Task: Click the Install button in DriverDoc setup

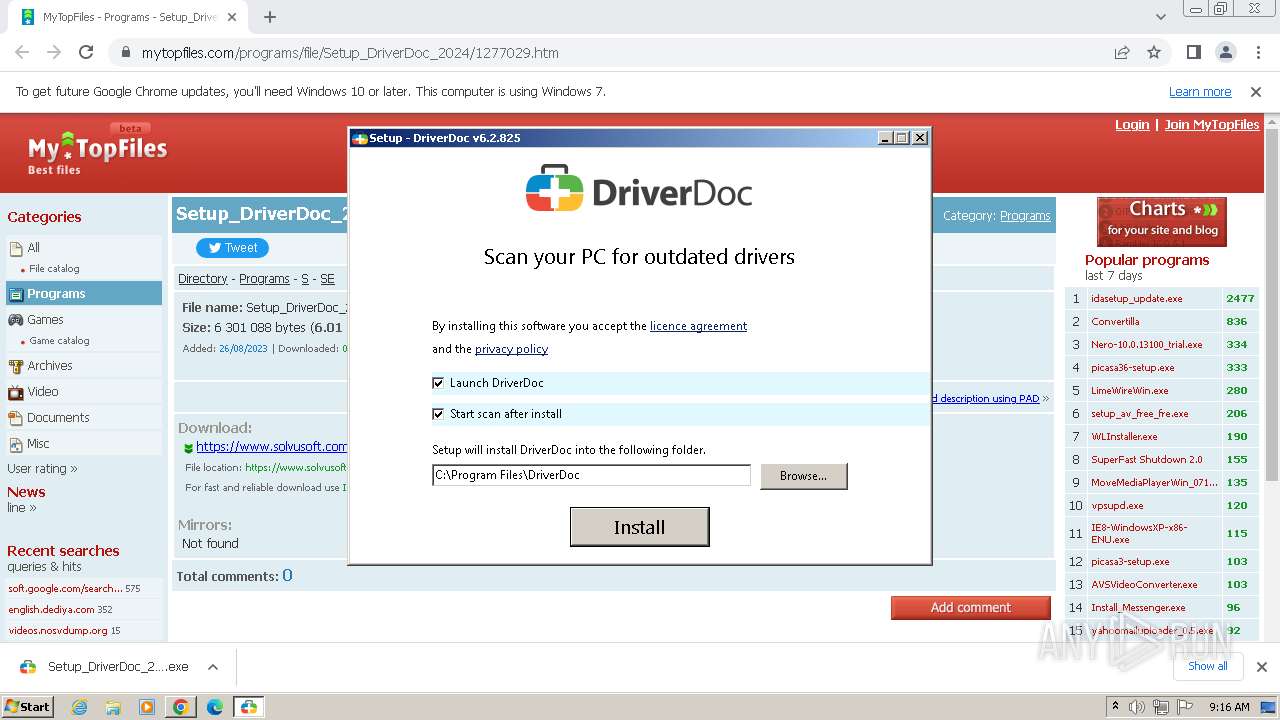Action: (x=639, y=527)
